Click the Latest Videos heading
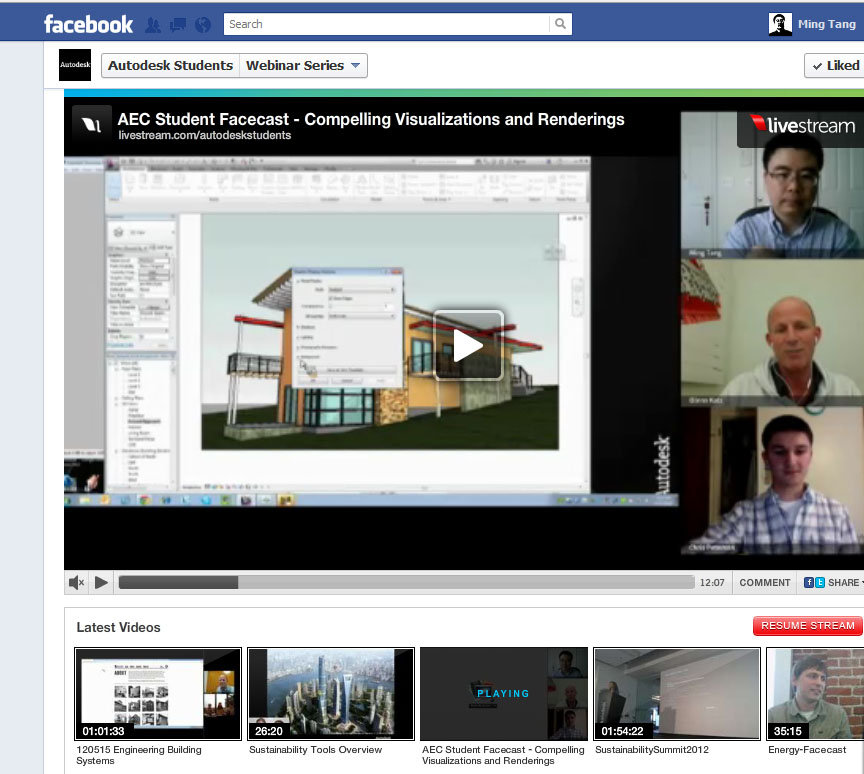 point(118,627)
